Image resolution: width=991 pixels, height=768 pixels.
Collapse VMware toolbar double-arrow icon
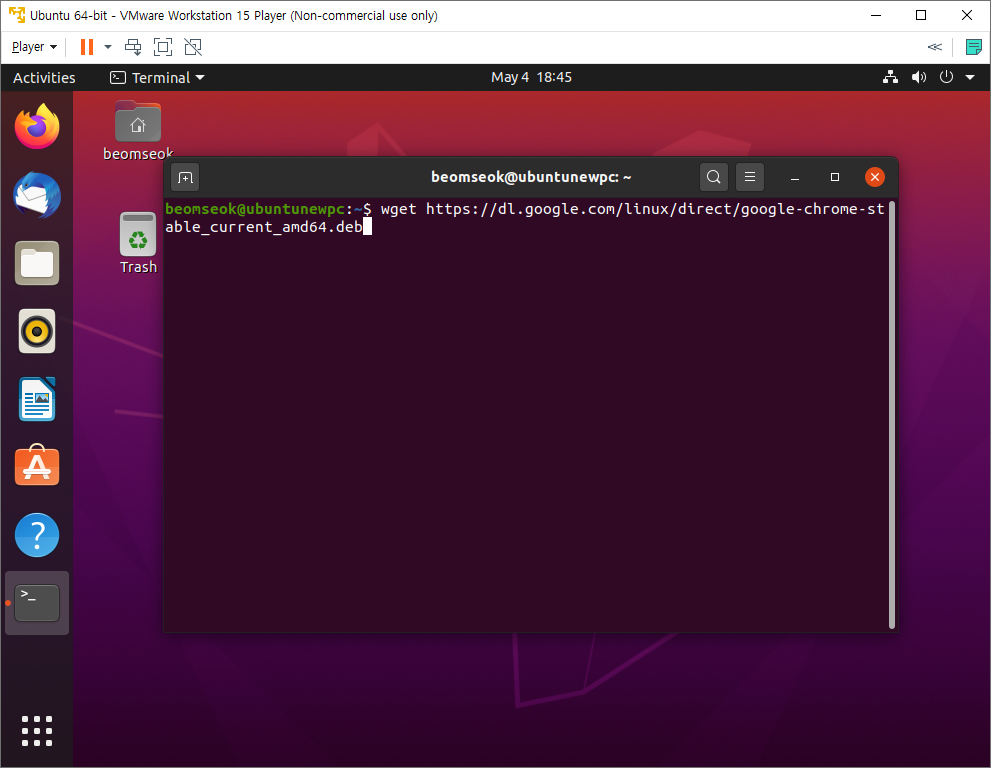[x=934, y=47]
